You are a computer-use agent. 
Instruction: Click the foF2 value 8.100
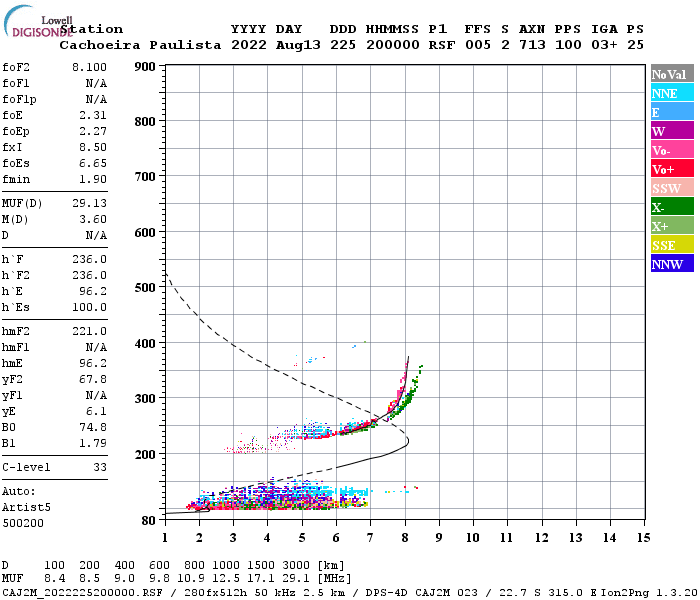pyautogui.click(x=89, y=67)
